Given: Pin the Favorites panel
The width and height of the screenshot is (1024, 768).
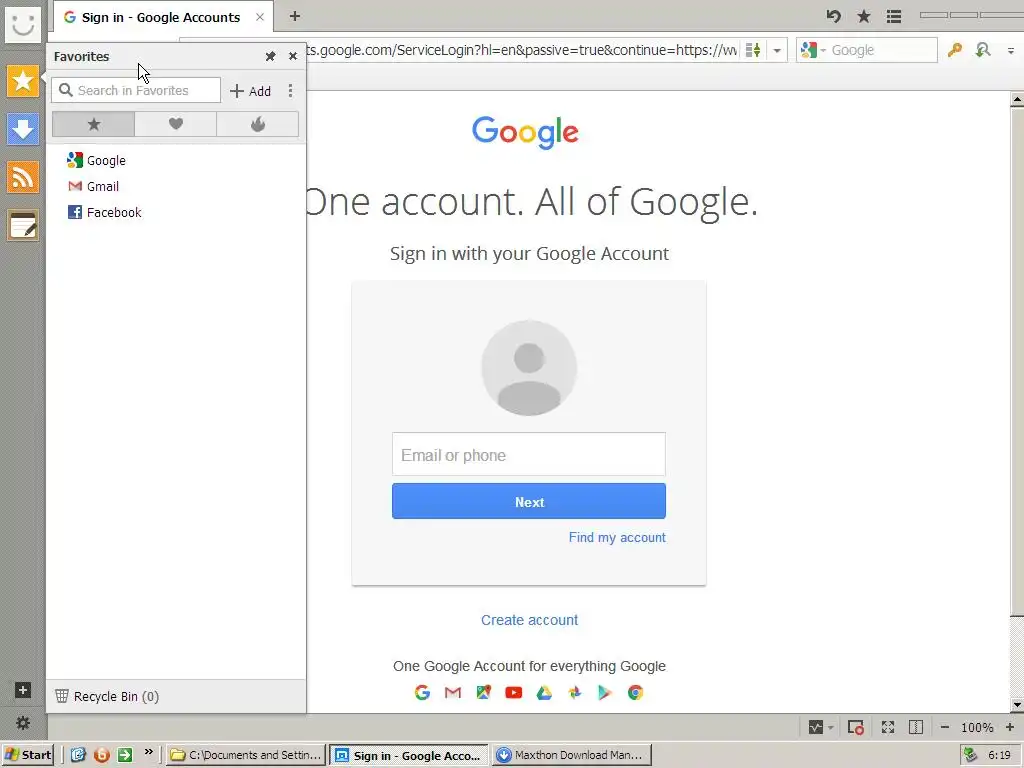Looking at the screenshot, I should pos(270,56).
